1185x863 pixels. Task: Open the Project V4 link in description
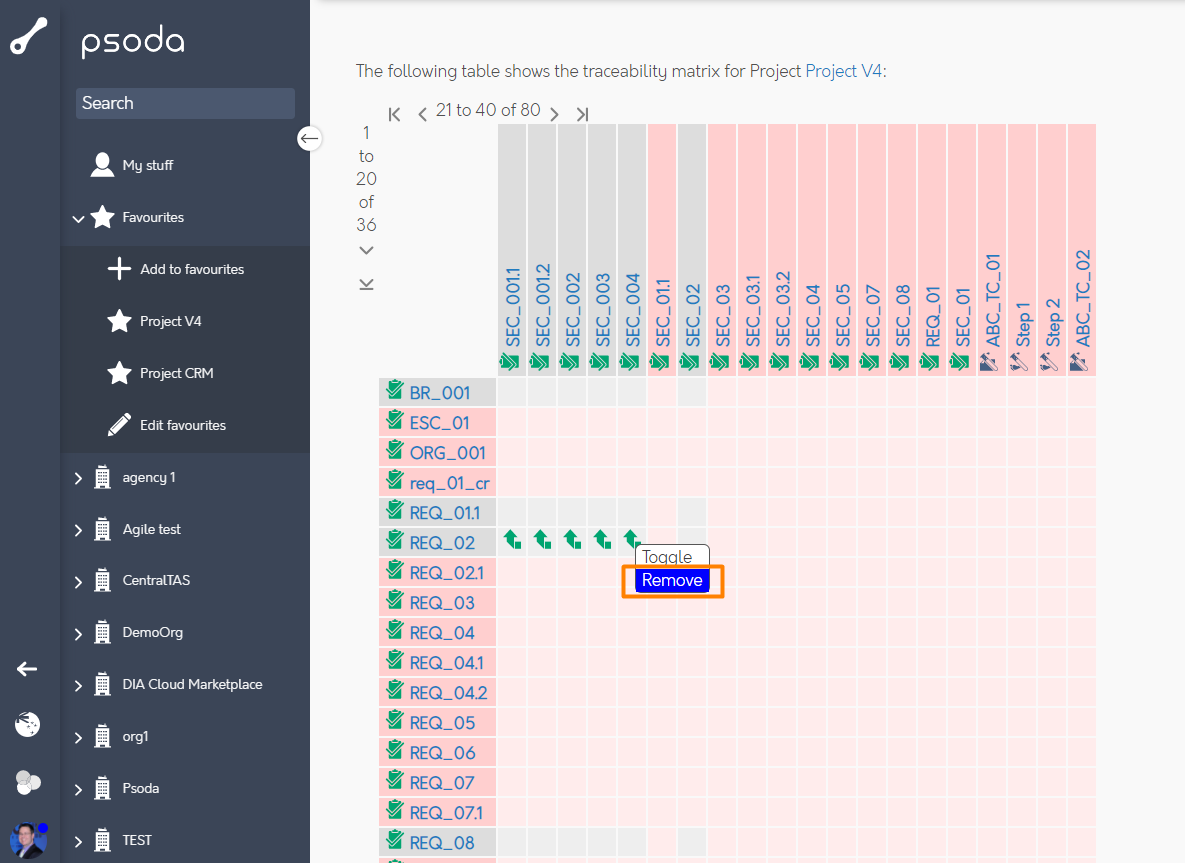(843, 71)
